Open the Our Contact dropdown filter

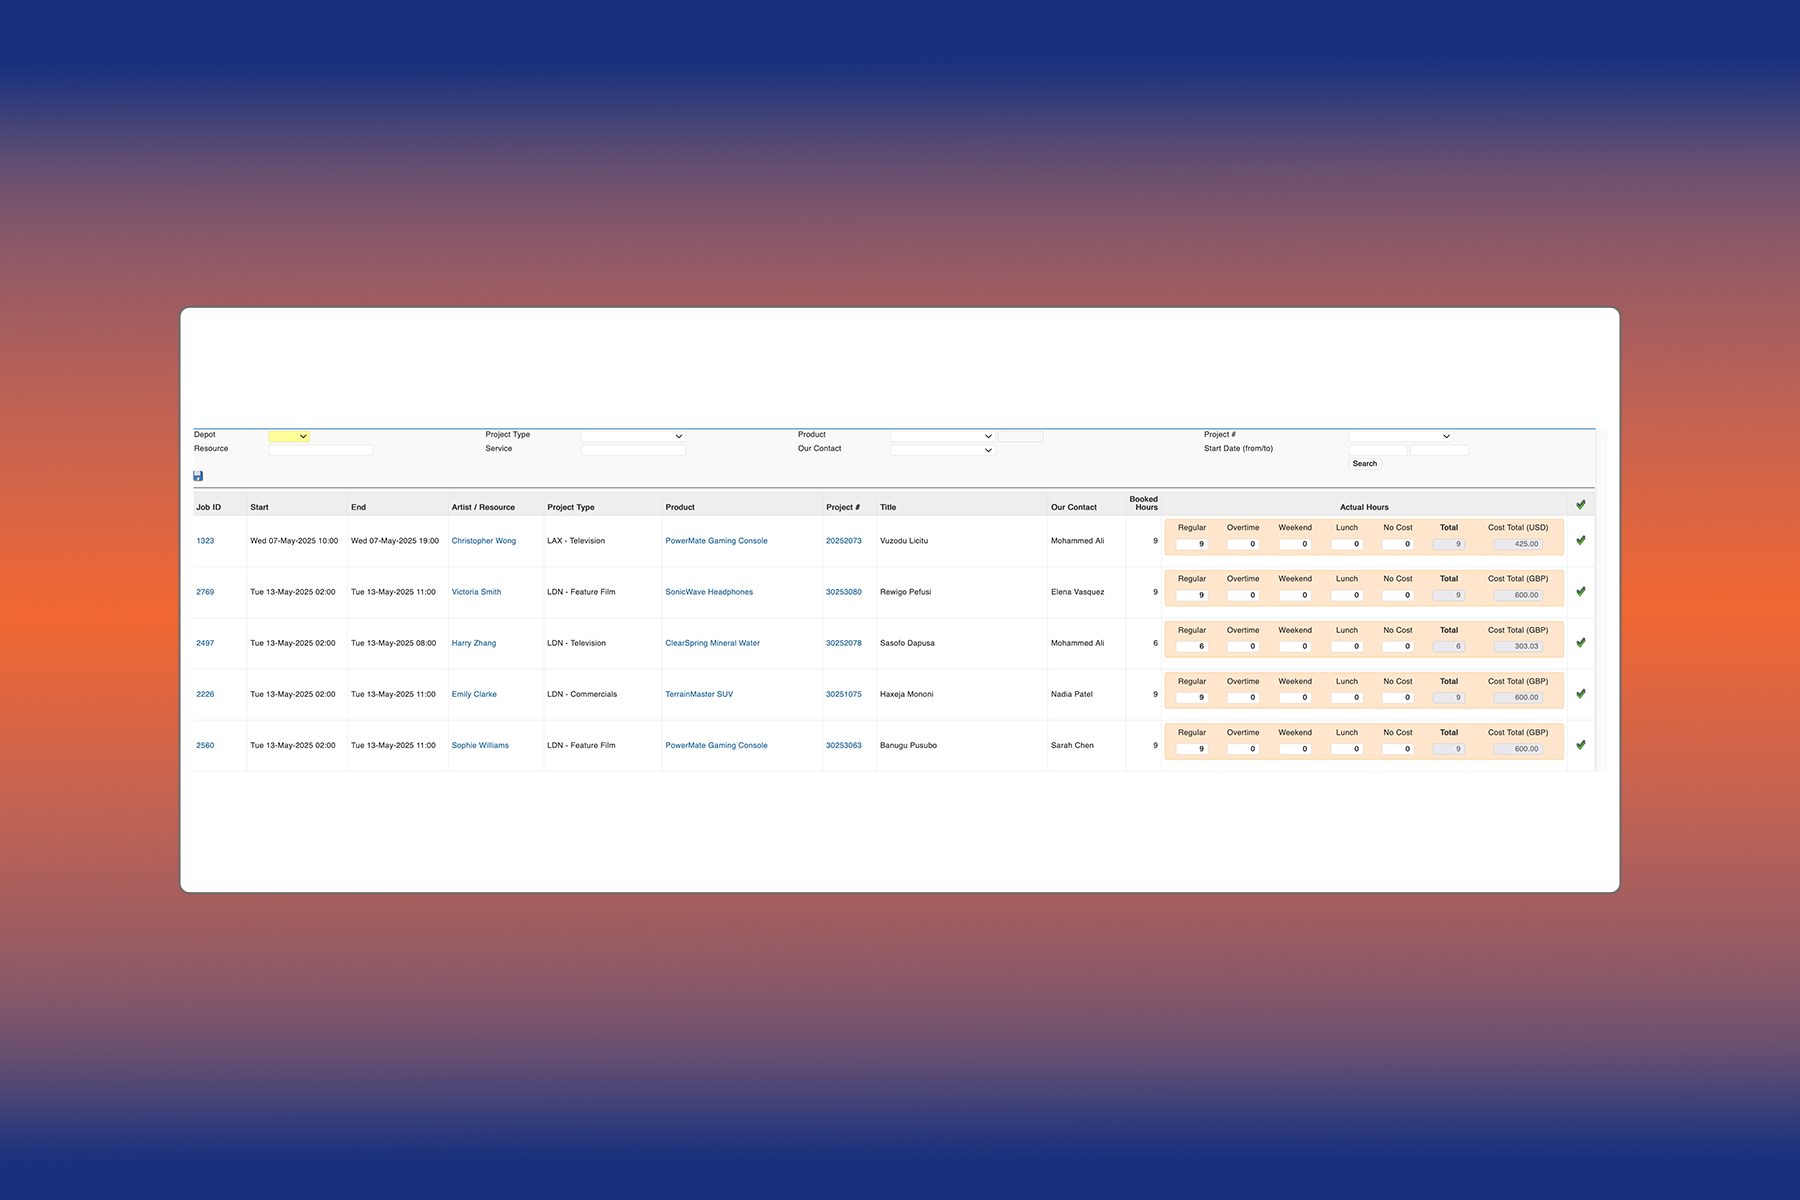click(x=942, y=450)
